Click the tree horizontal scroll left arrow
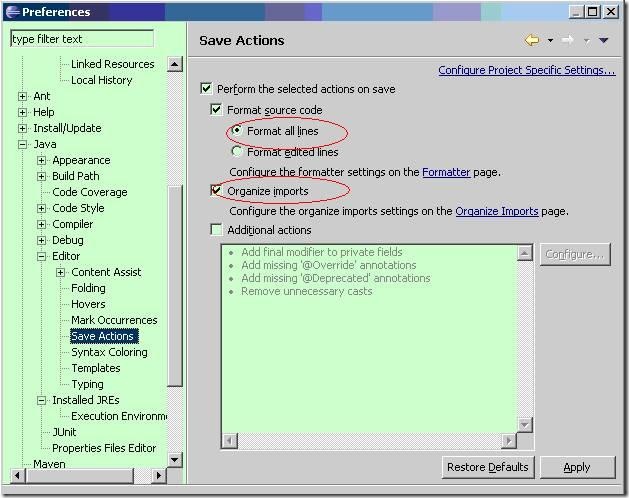 17,476
